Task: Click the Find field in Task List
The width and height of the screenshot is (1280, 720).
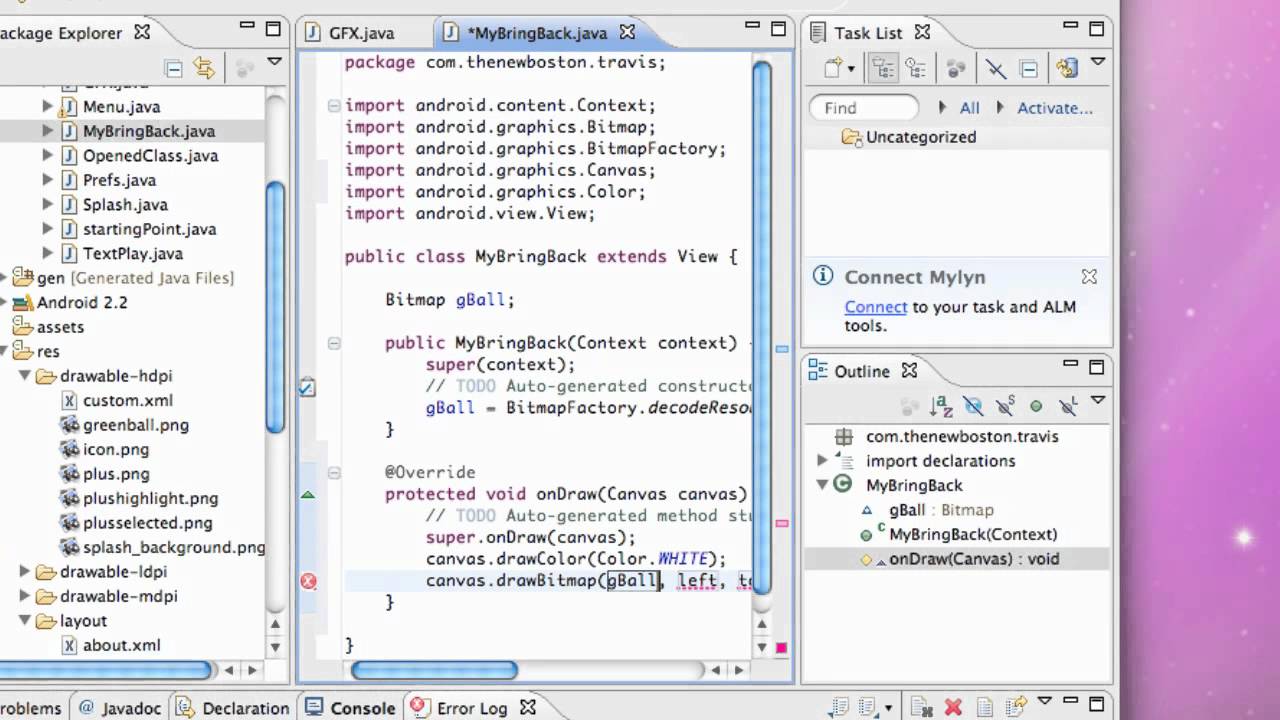Action: coord(864,108)
